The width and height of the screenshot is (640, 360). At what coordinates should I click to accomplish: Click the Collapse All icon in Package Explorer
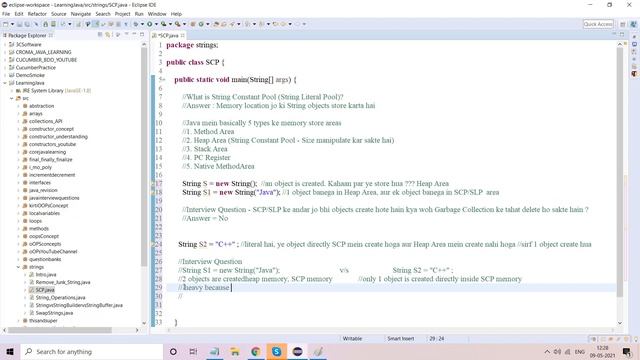(x=100, y=35)
